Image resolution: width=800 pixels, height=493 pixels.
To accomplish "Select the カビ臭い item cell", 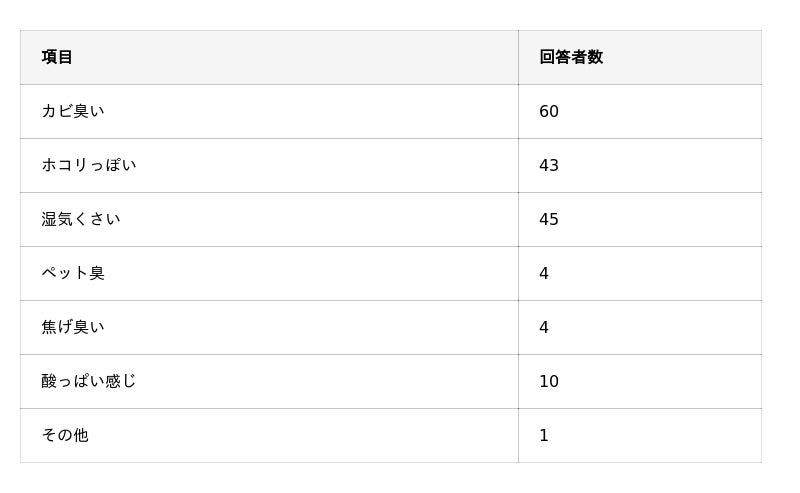I will coord(73,111).
